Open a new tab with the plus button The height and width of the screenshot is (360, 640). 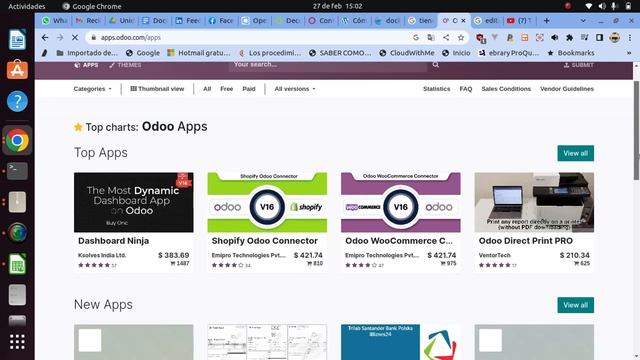[x=547, y=20]
